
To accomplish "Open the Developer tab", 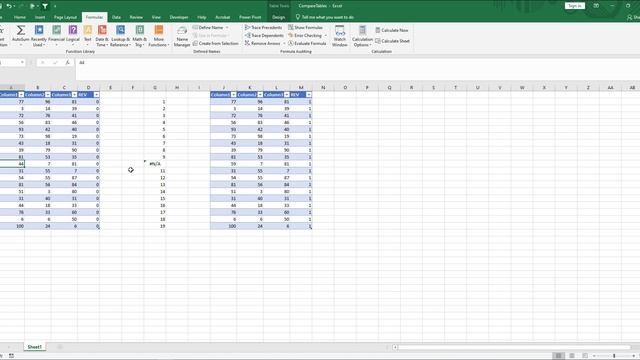I will [x=179, y=17].
